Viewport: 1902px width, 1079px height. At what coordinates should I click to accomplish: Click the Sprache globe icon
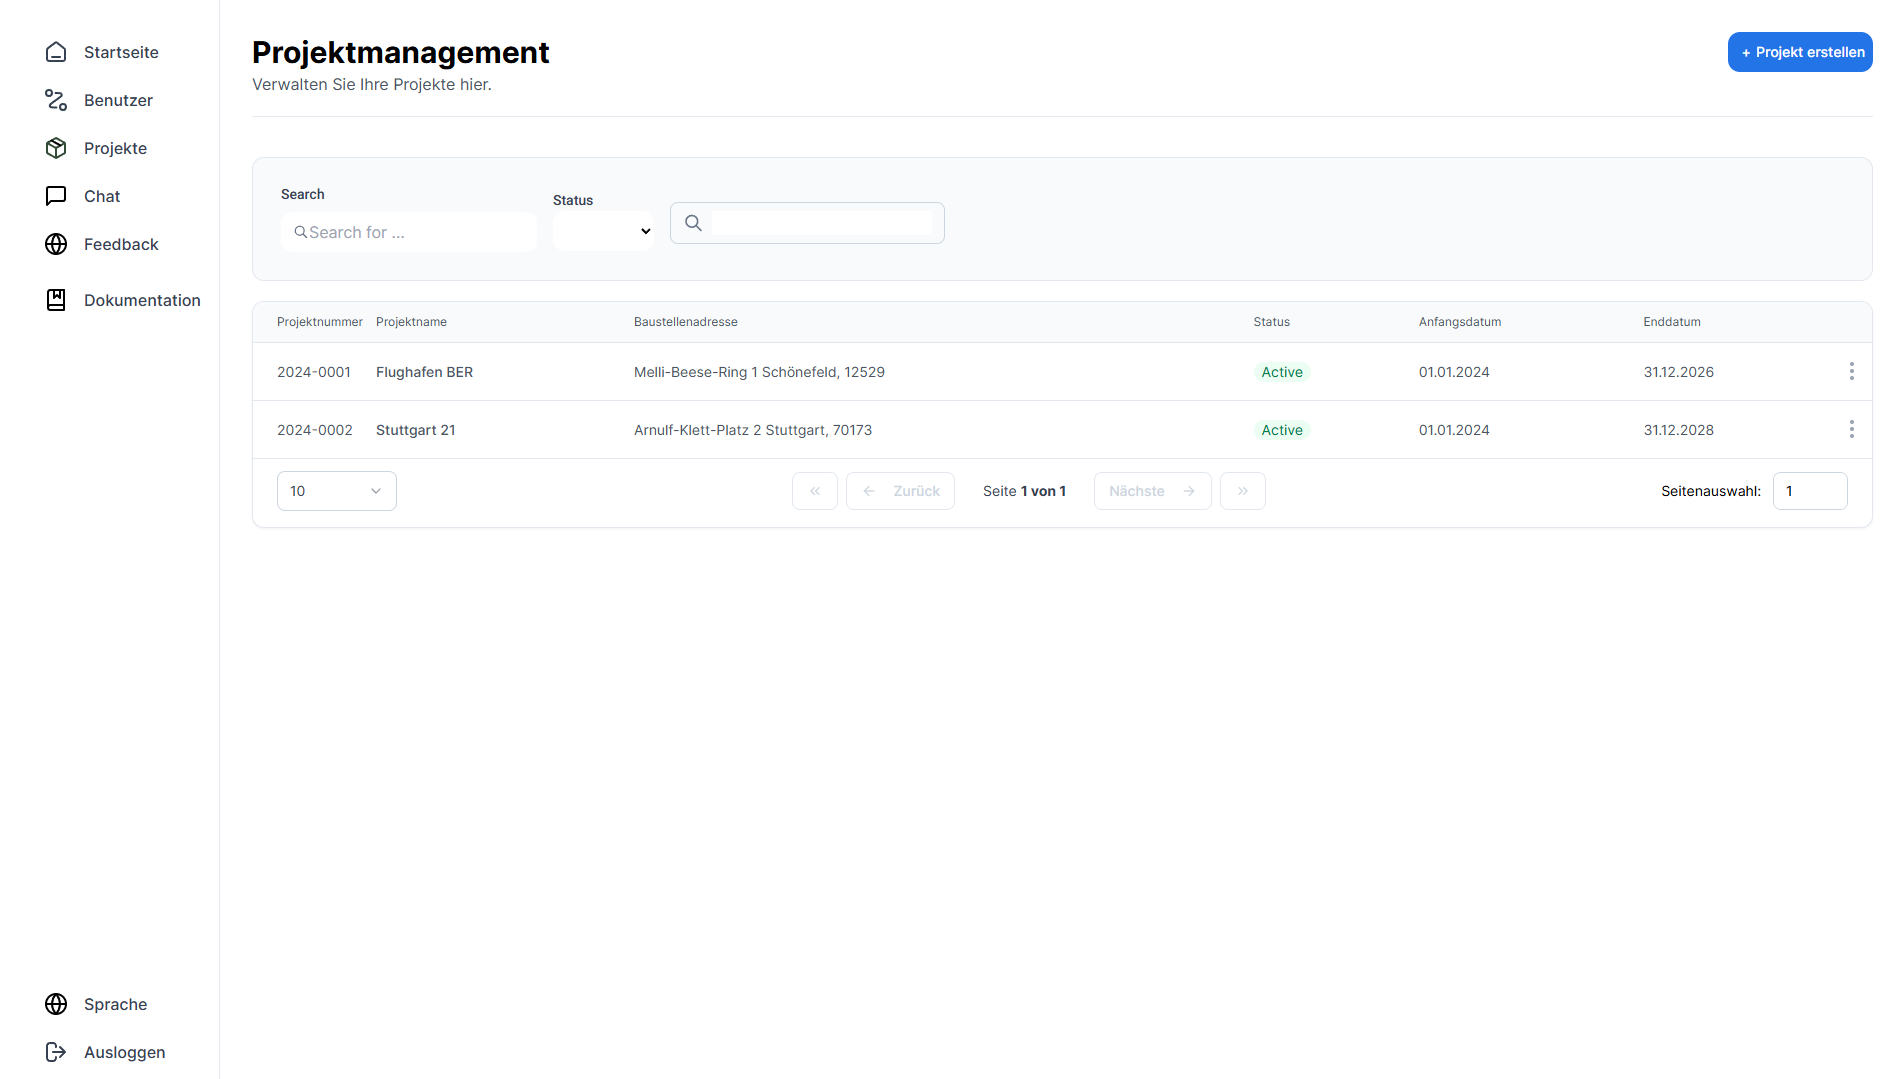(x=56, y=1004)
